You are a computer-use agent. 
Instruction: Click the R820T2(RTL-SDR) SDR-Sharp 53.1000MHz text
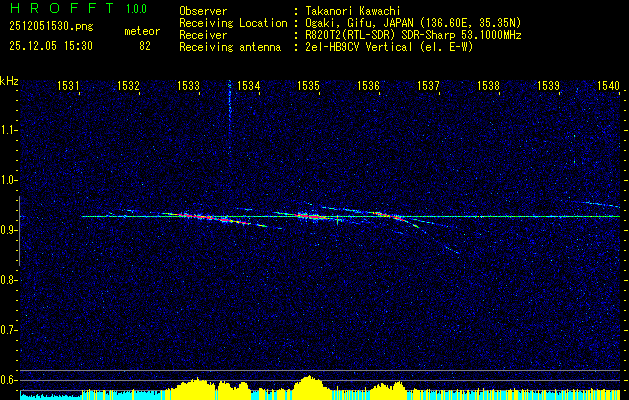click(x=413, y=35)
